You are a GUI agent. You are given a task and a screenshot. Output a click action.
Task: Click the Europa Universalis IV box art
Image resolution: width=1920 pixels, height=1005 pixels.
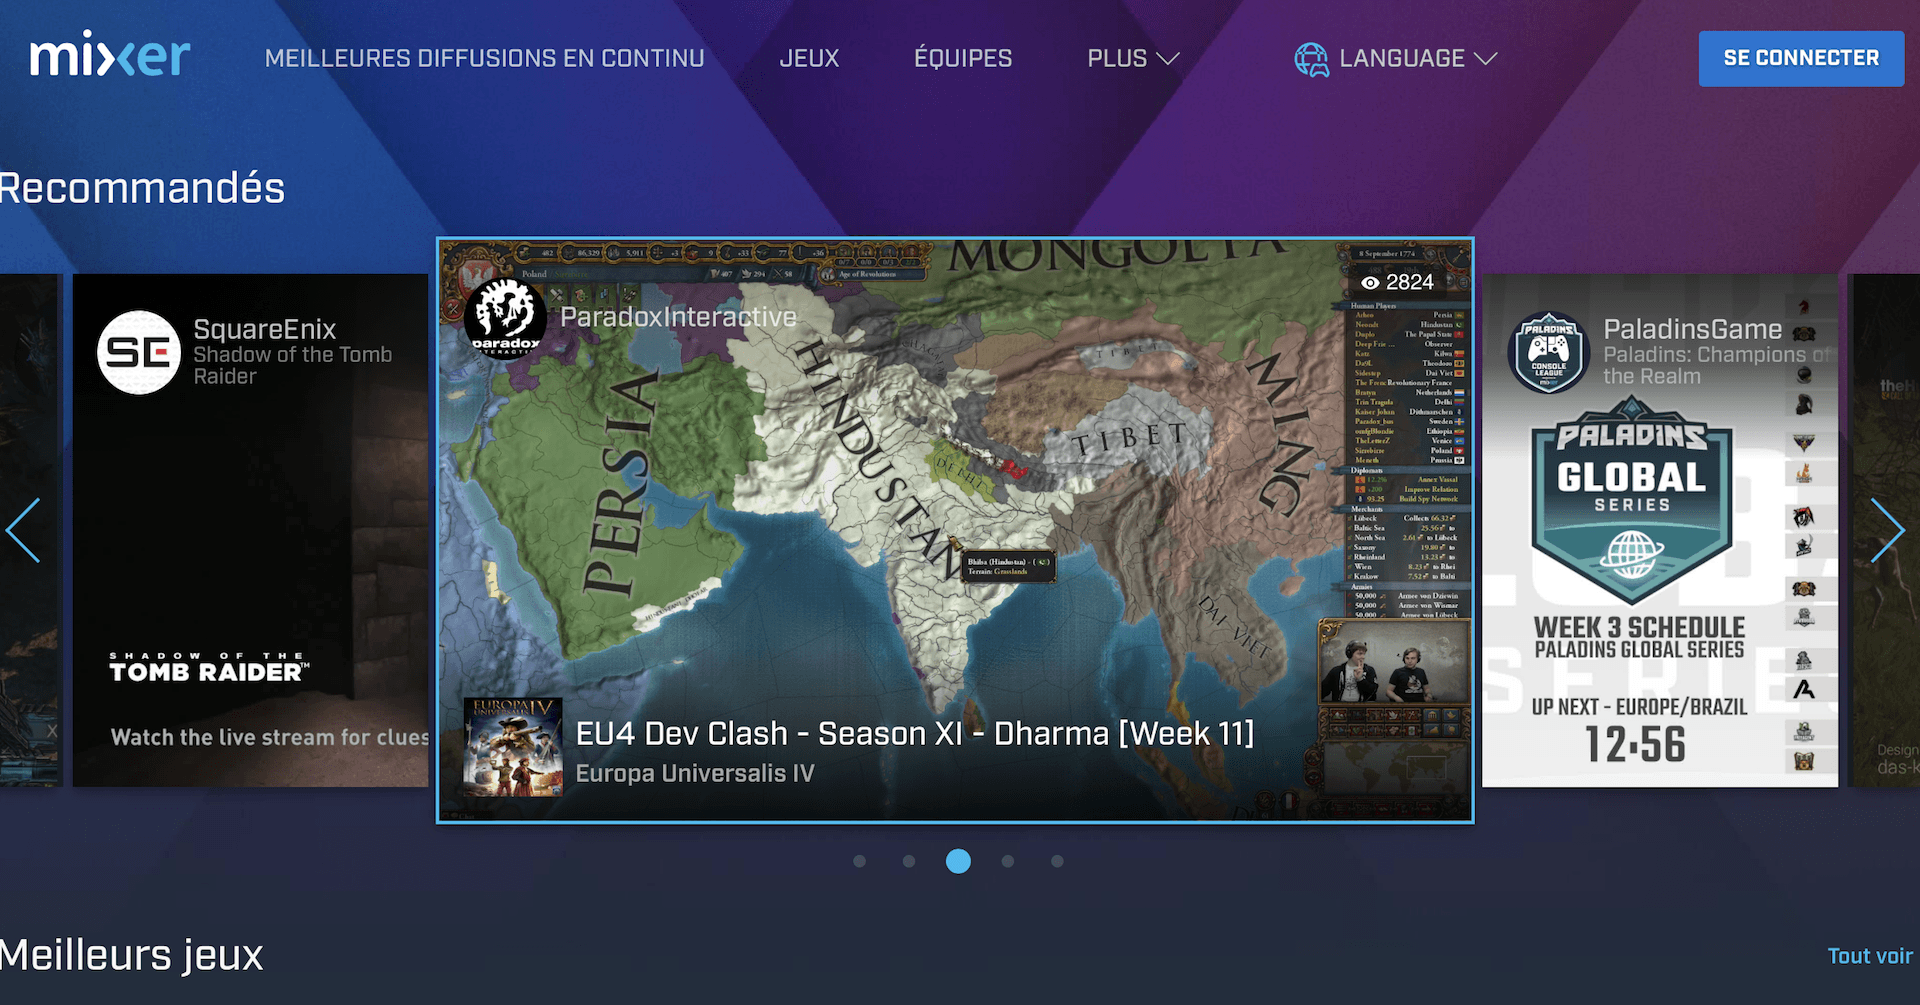pos(513,747)
